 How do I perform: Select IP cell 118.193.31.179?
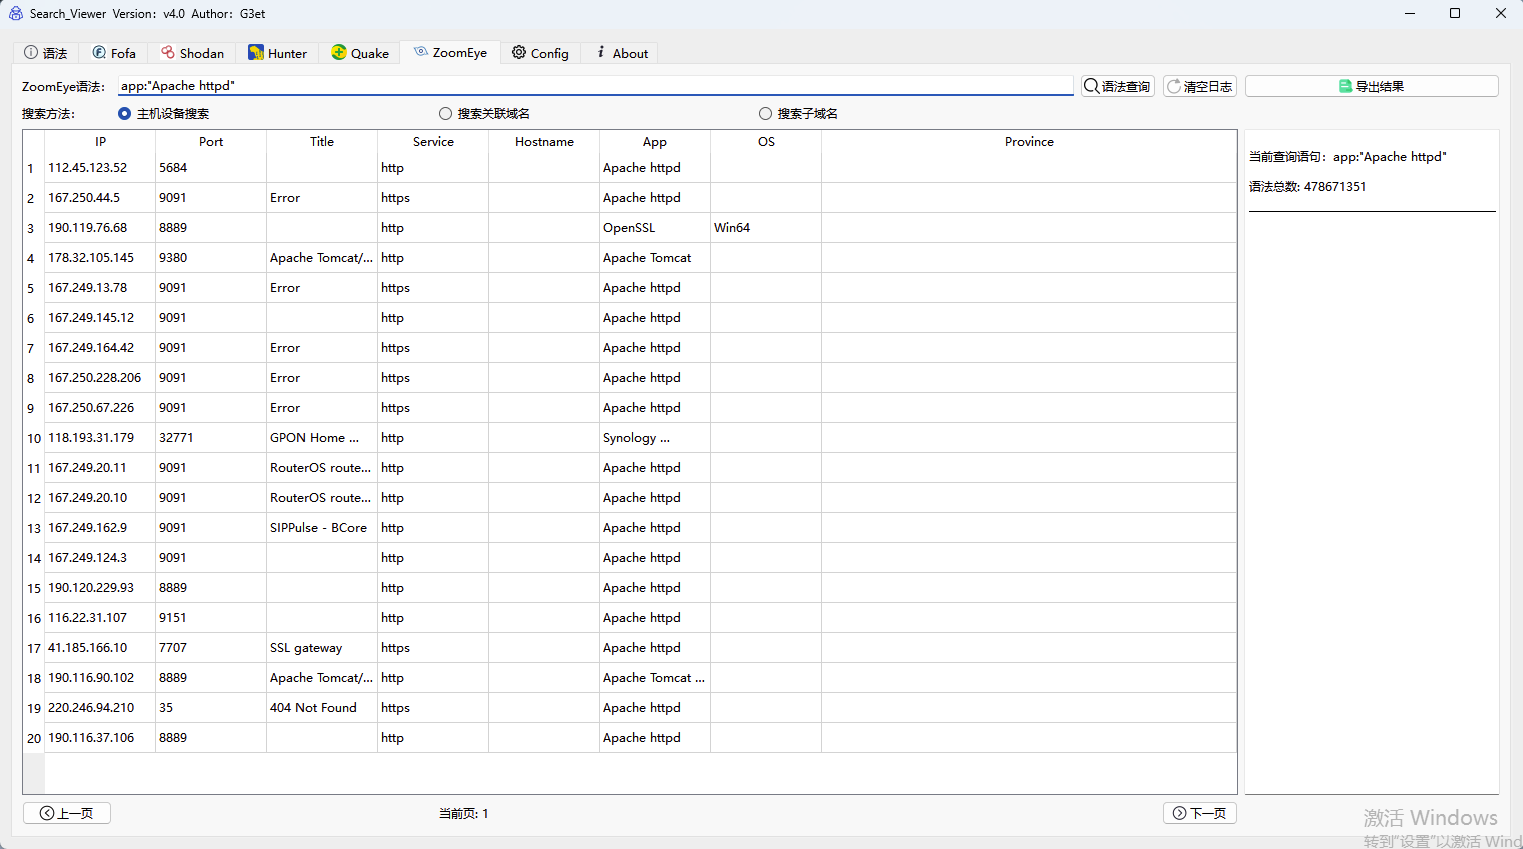[x=100, y=438]
